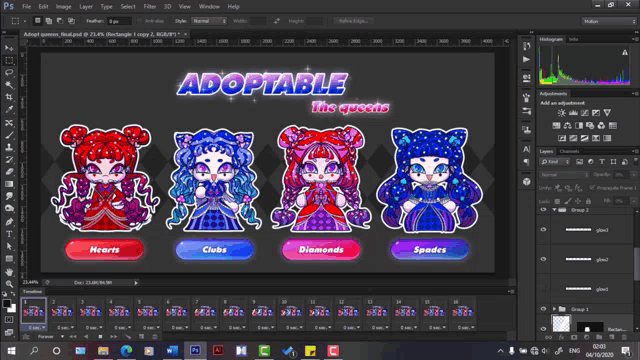Open the Style dropdown set to Normal
Screen dimensions: 640x360
tap(209, 21)
